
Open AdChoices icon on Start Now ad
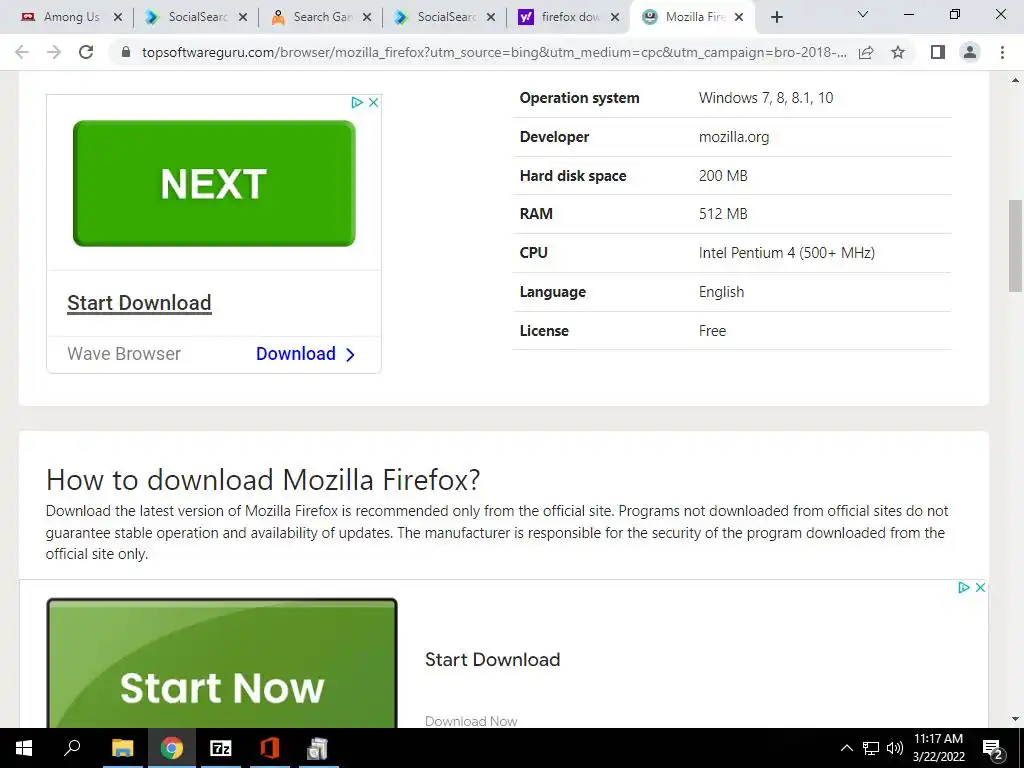pos(963,588)
